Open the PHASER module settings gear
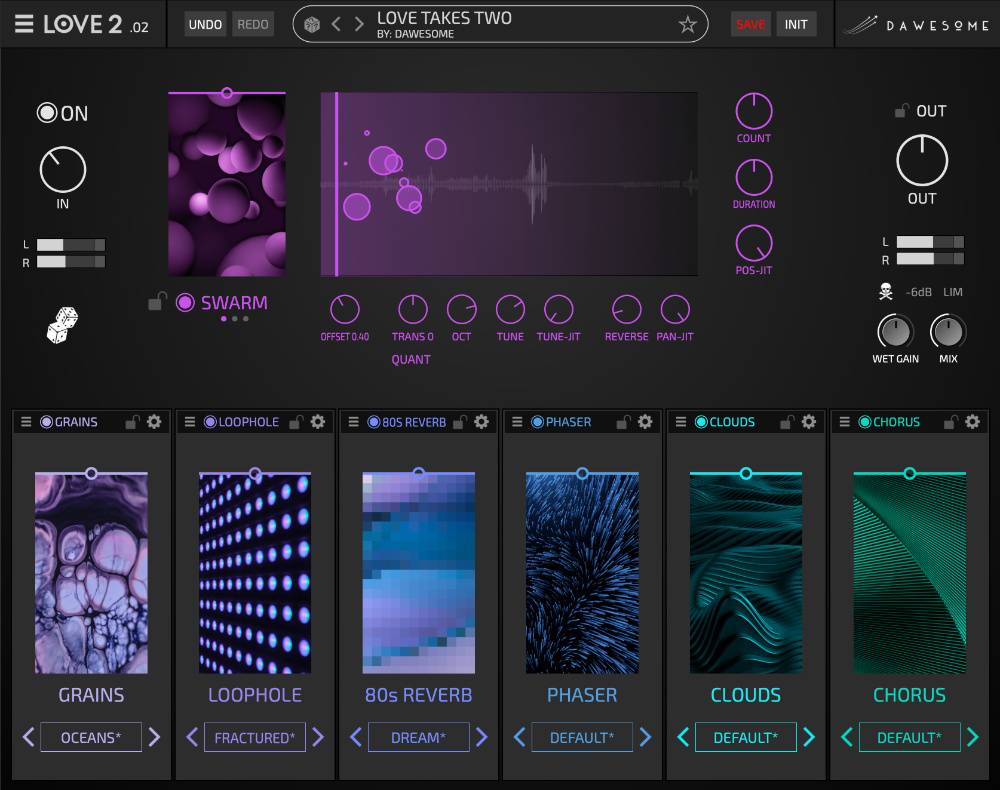This screenshot has width=1000, height=790. tap(647, 421)
